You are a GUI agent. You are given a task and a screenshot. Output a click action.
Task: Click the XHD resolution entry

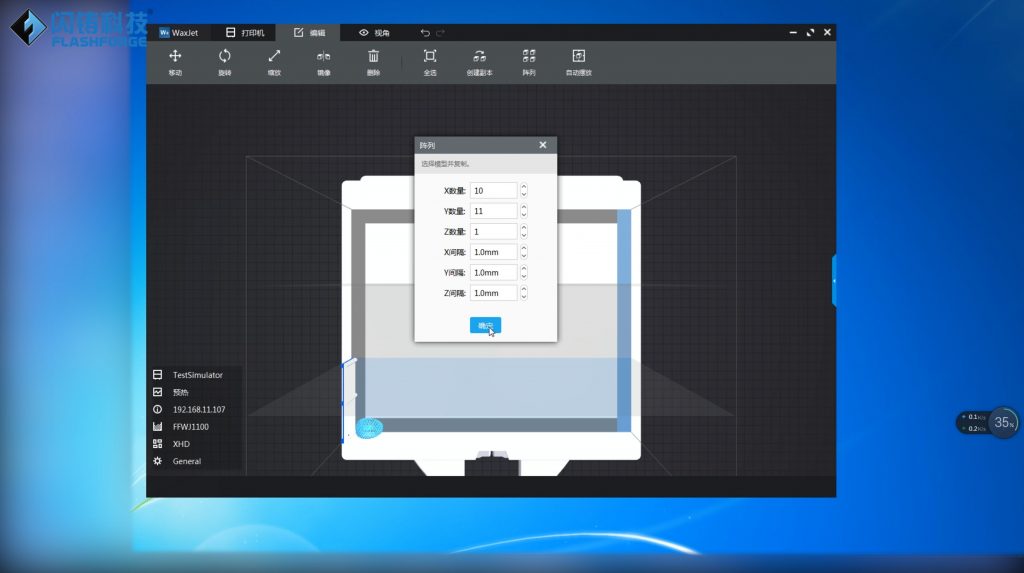[x=171, y=444]
